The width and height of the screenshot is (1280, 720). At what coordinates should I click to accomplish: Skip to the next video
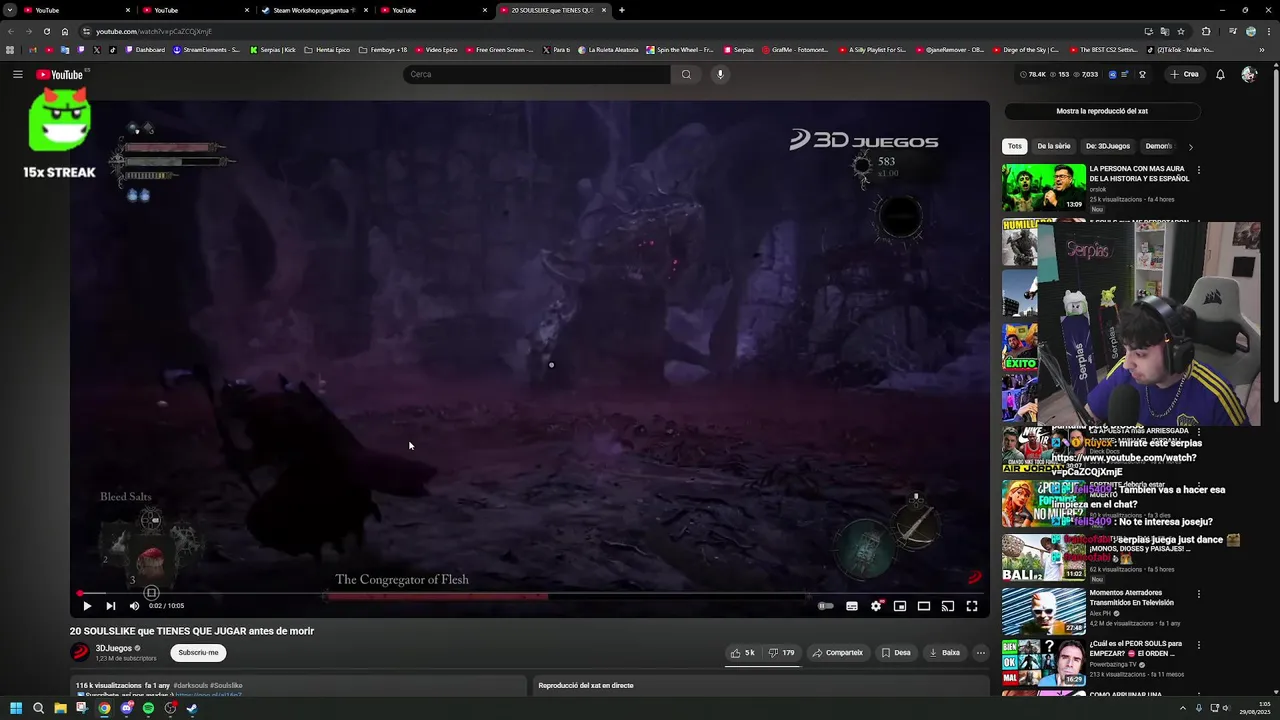pos(111,606)
